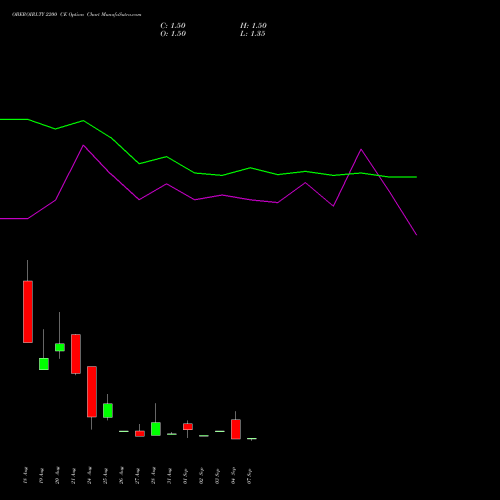Screen dimensions: 500x500
Task: Click the 'L: 1.35' low value
Action: 253,34
